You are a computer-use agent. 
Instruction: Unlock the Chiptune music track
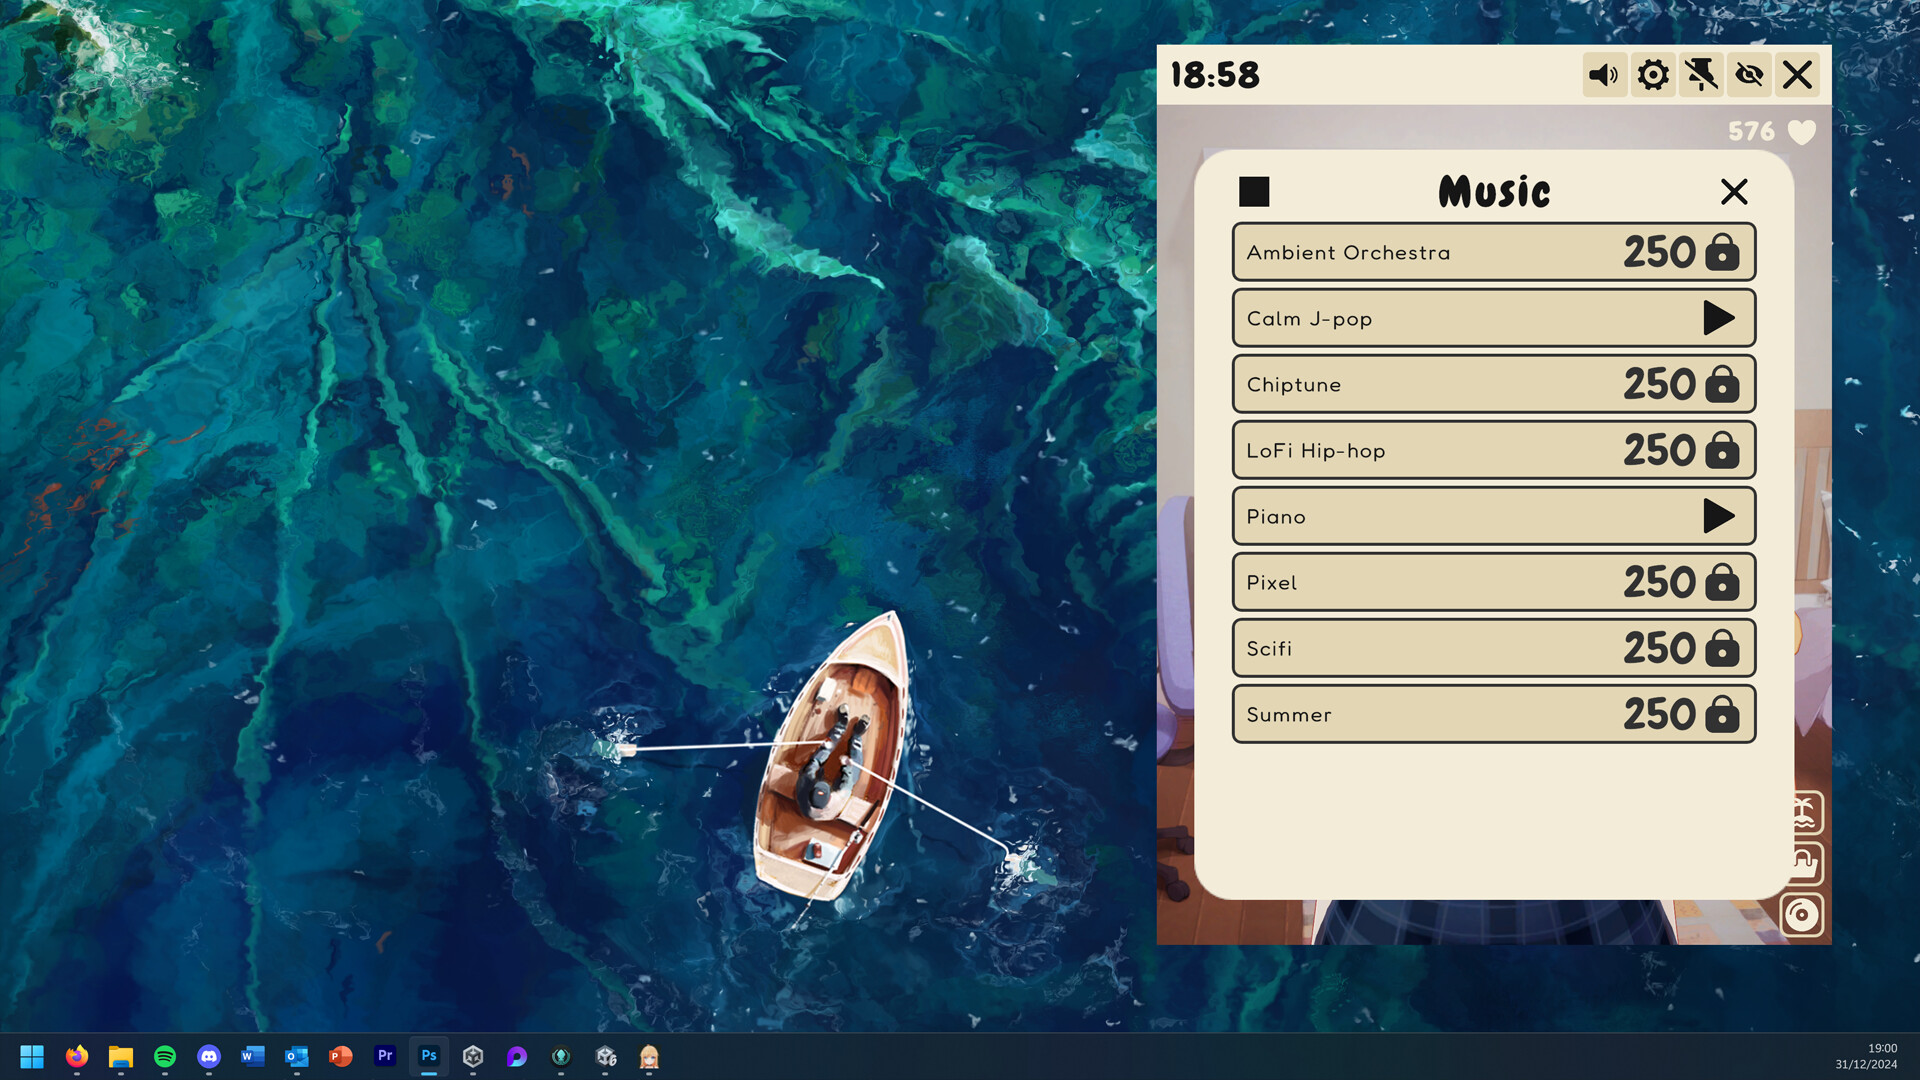coord(1722,384)
